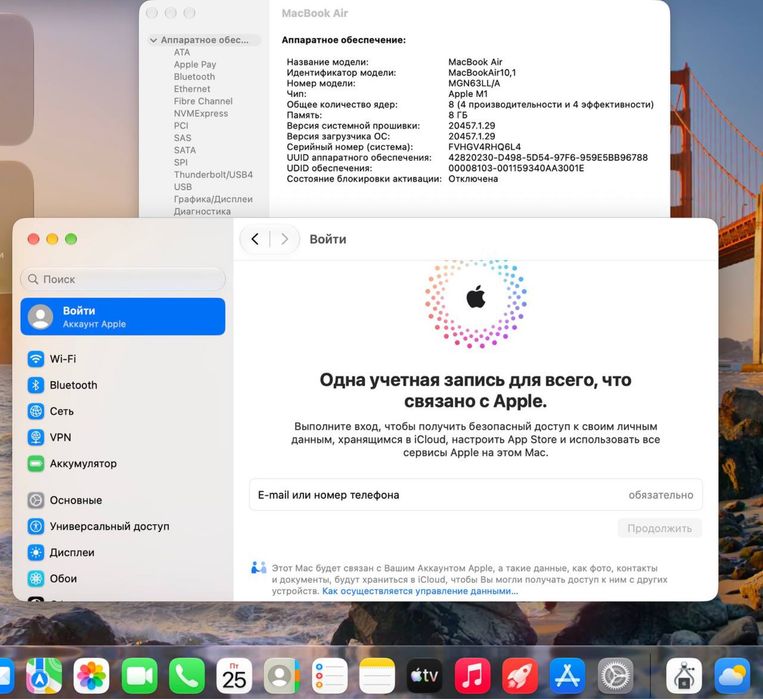Select SPI in System Information sidebar

(x=181, y=162)
